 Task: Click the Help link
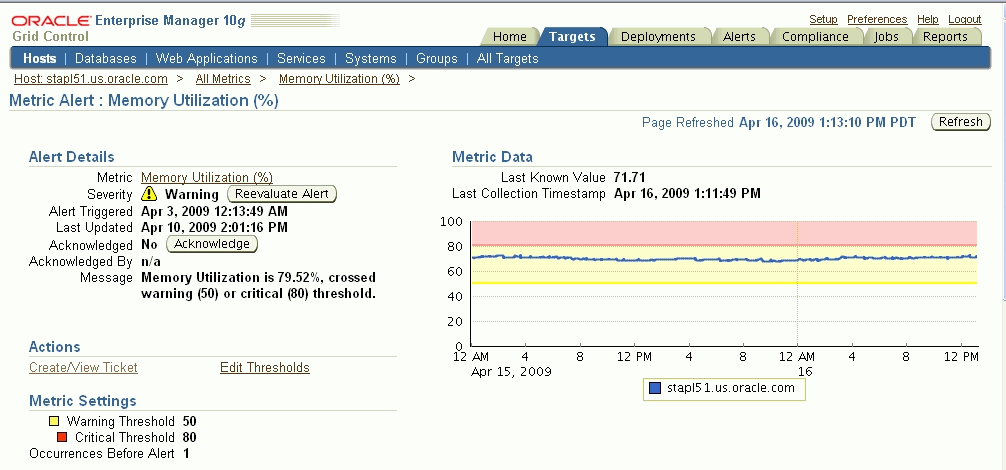[928, 19]
